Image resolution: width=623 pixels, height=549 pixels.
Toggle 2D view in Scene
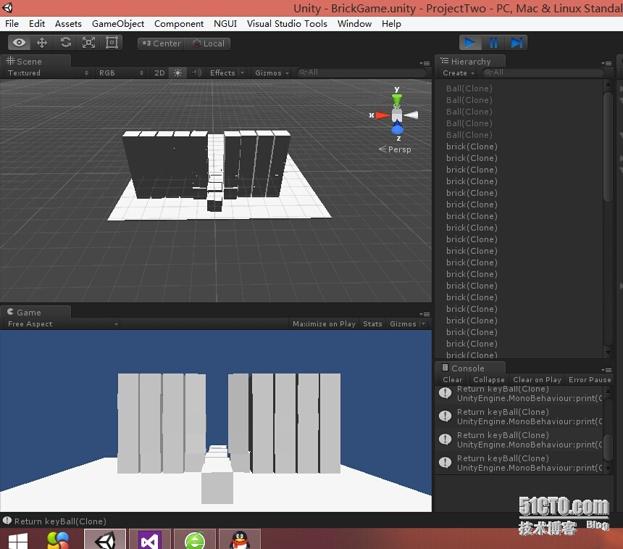pyautogui.click(x=159, y=73)
